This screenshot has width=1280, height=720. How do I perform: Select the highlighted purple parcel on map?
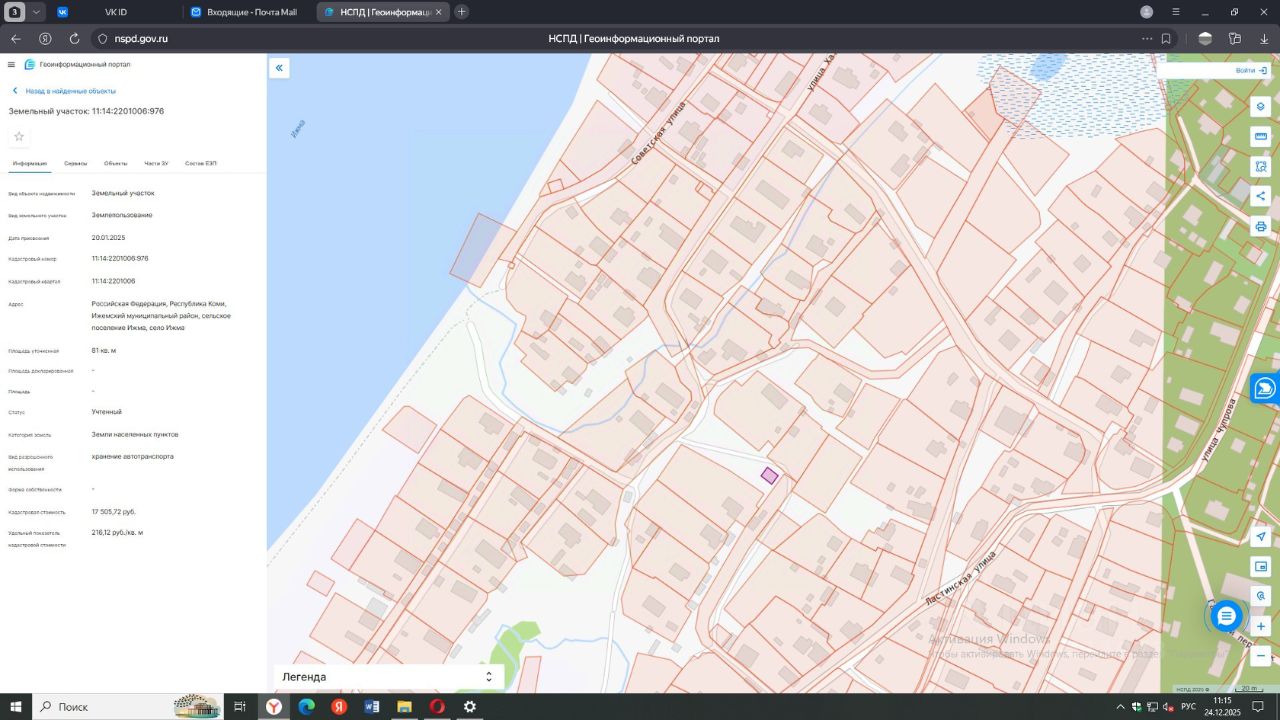(x=769, y=476)
